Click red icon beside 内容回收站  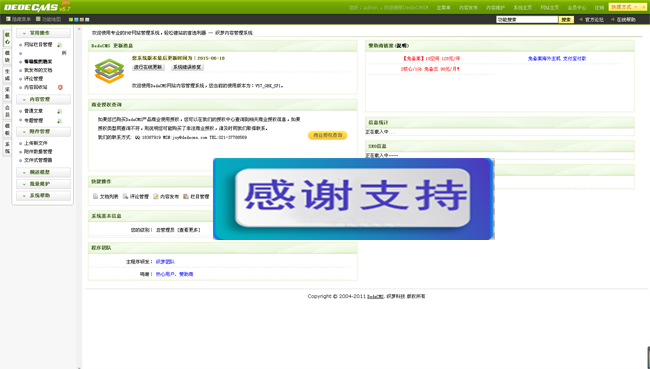pyautogui.click(x=60, y=87)
